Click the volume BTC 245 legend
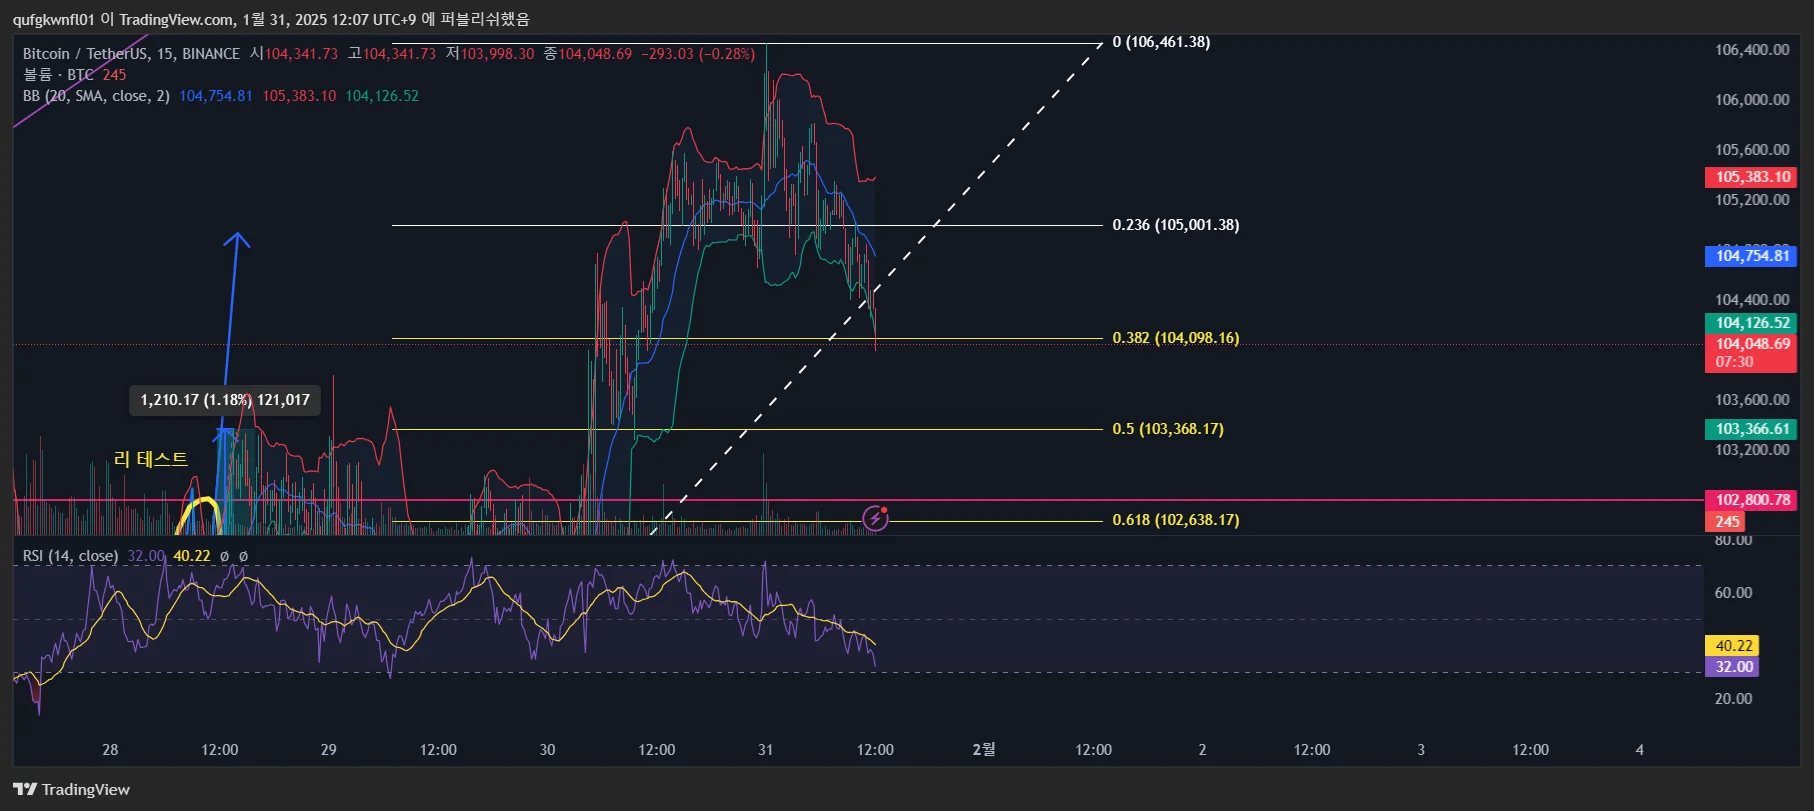This screenshot has width=1814, height=811. click(x=75, y=75)
